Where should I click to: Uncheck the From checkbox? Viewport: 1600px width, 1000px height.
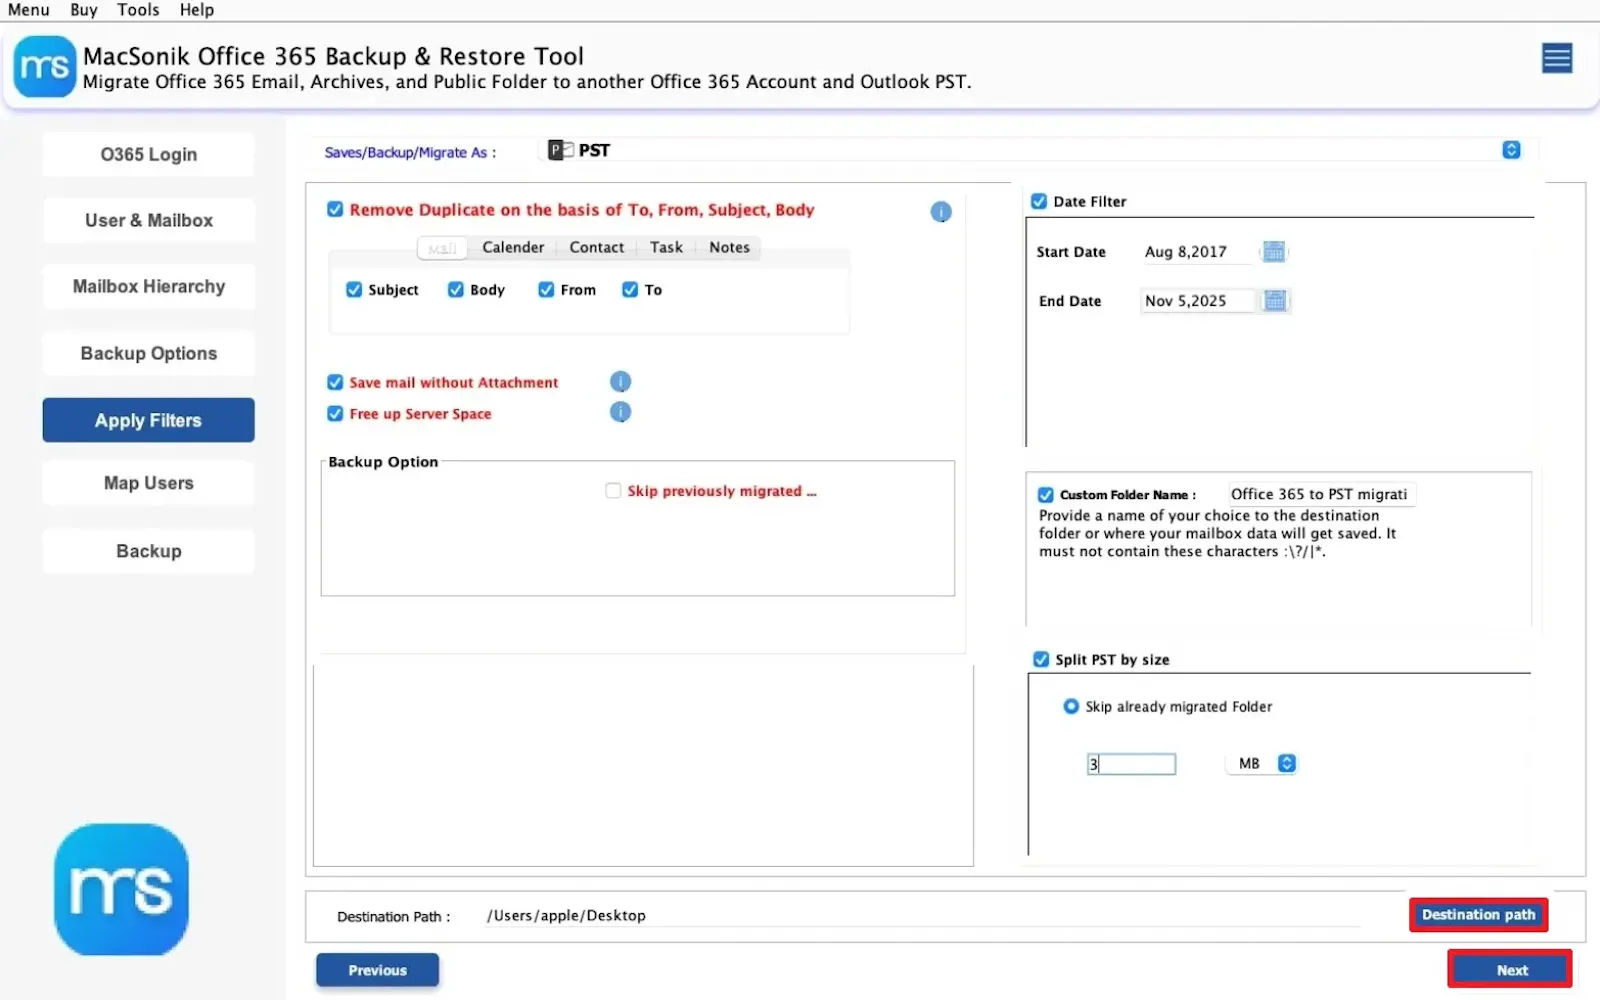[546, 289]
